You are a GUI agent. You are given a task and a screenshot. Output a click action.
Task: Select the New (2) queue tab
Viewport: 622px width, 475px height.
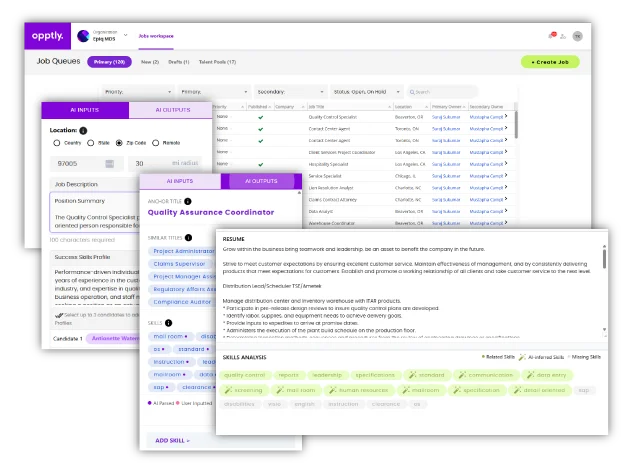pos(150,62)
